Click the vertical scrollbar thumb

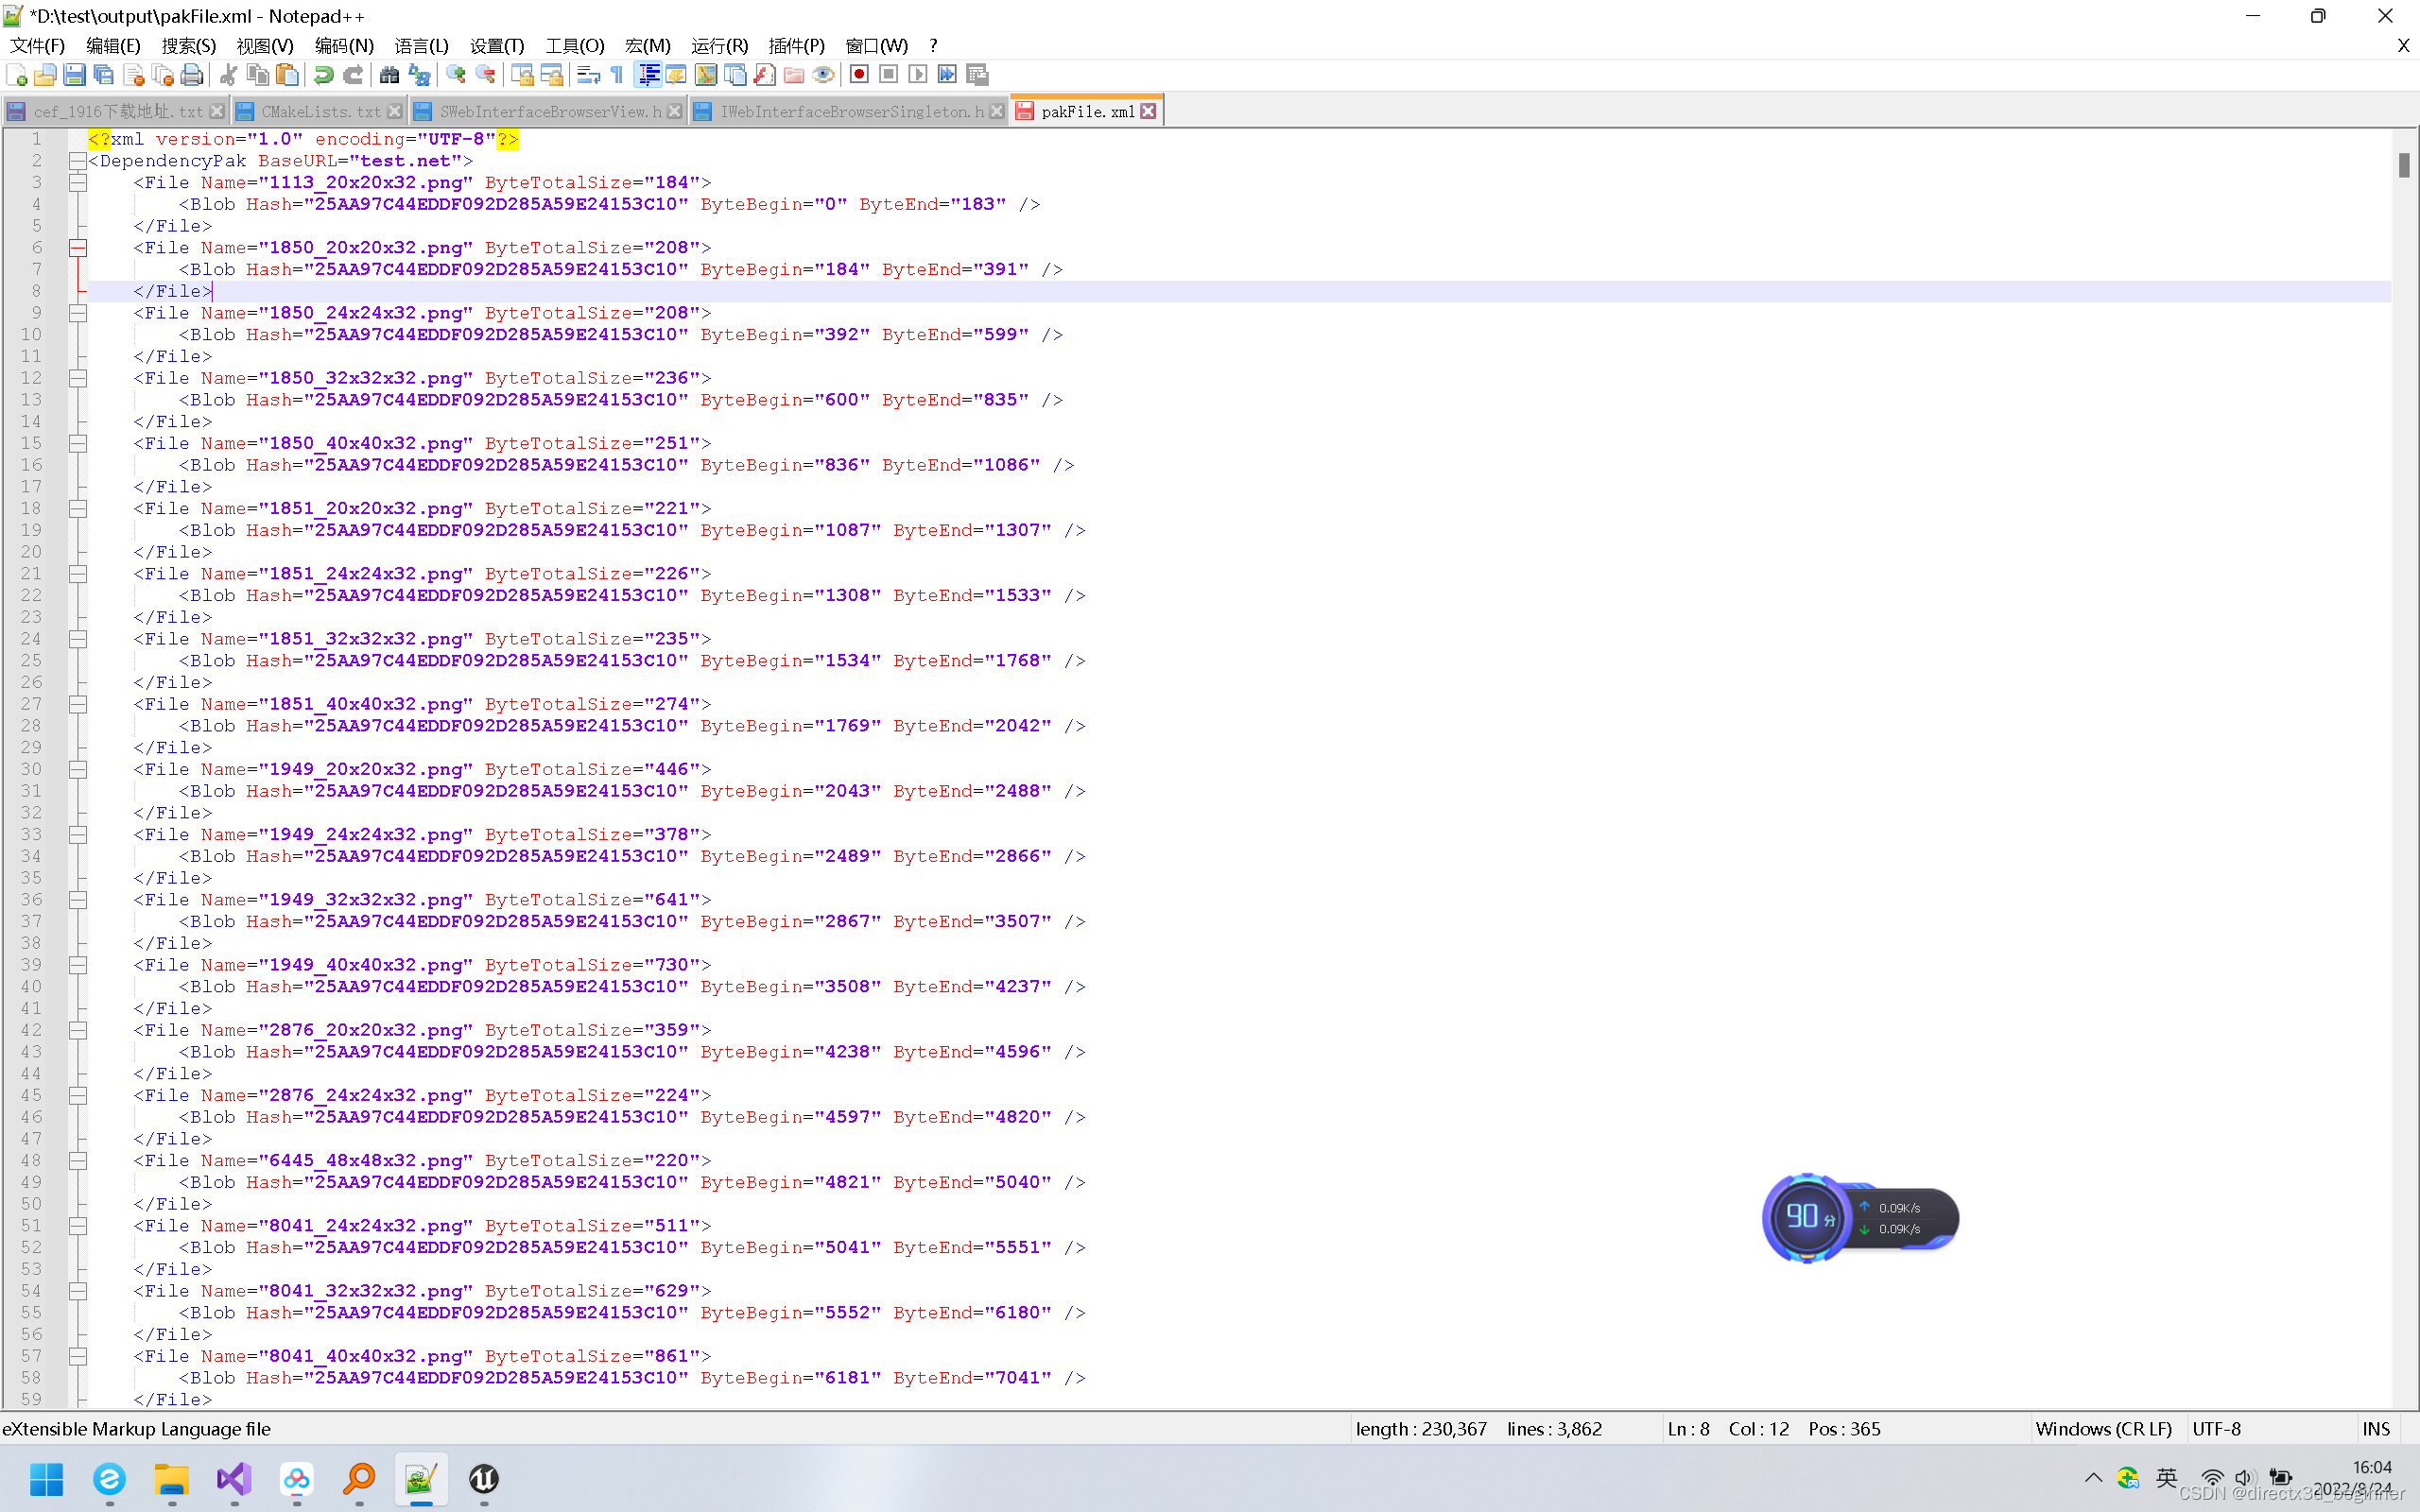(x=2403, y=165)
